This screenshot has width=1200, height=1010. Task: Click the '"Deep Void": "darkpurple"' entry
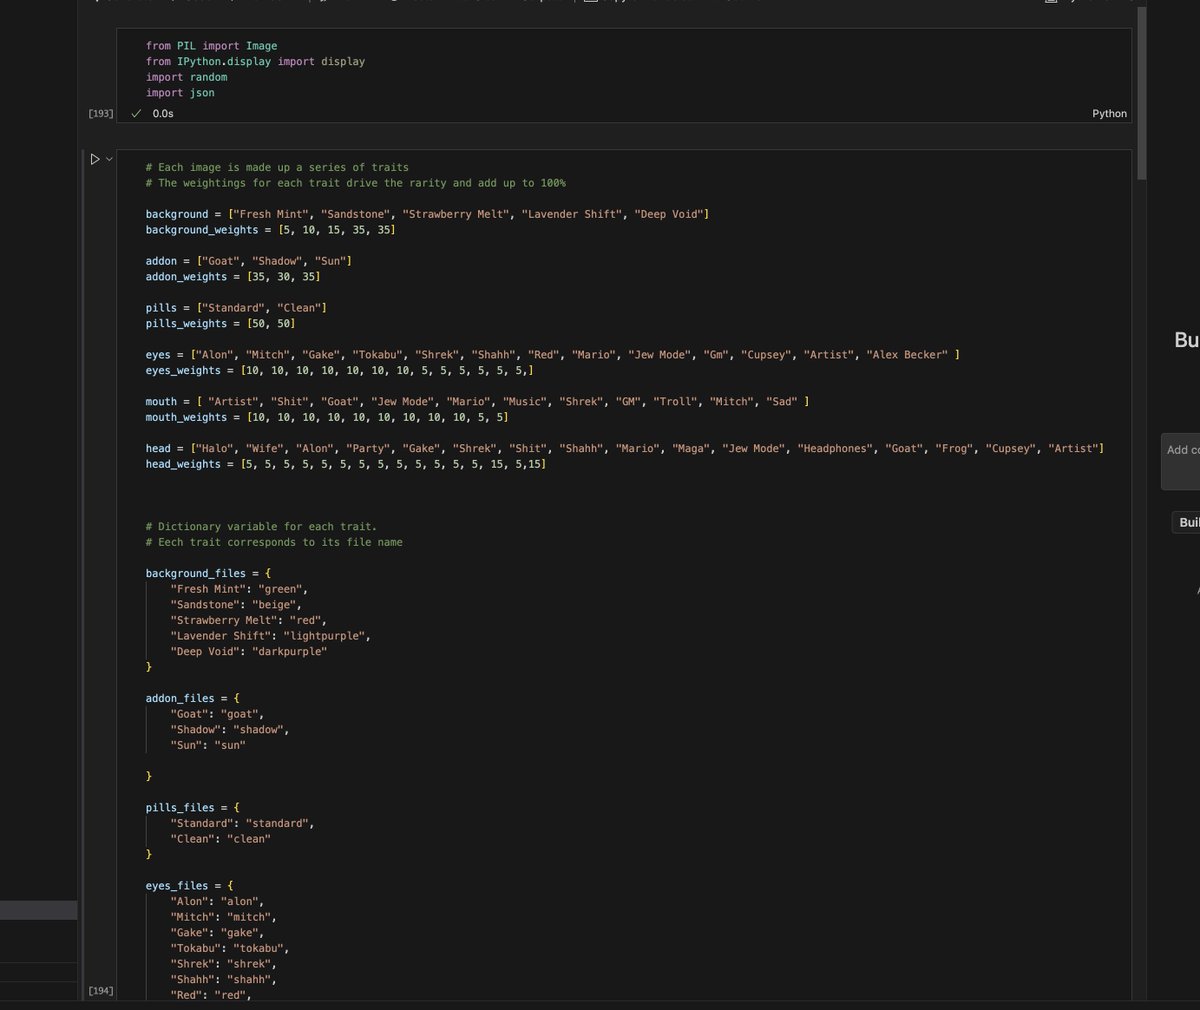249,652
